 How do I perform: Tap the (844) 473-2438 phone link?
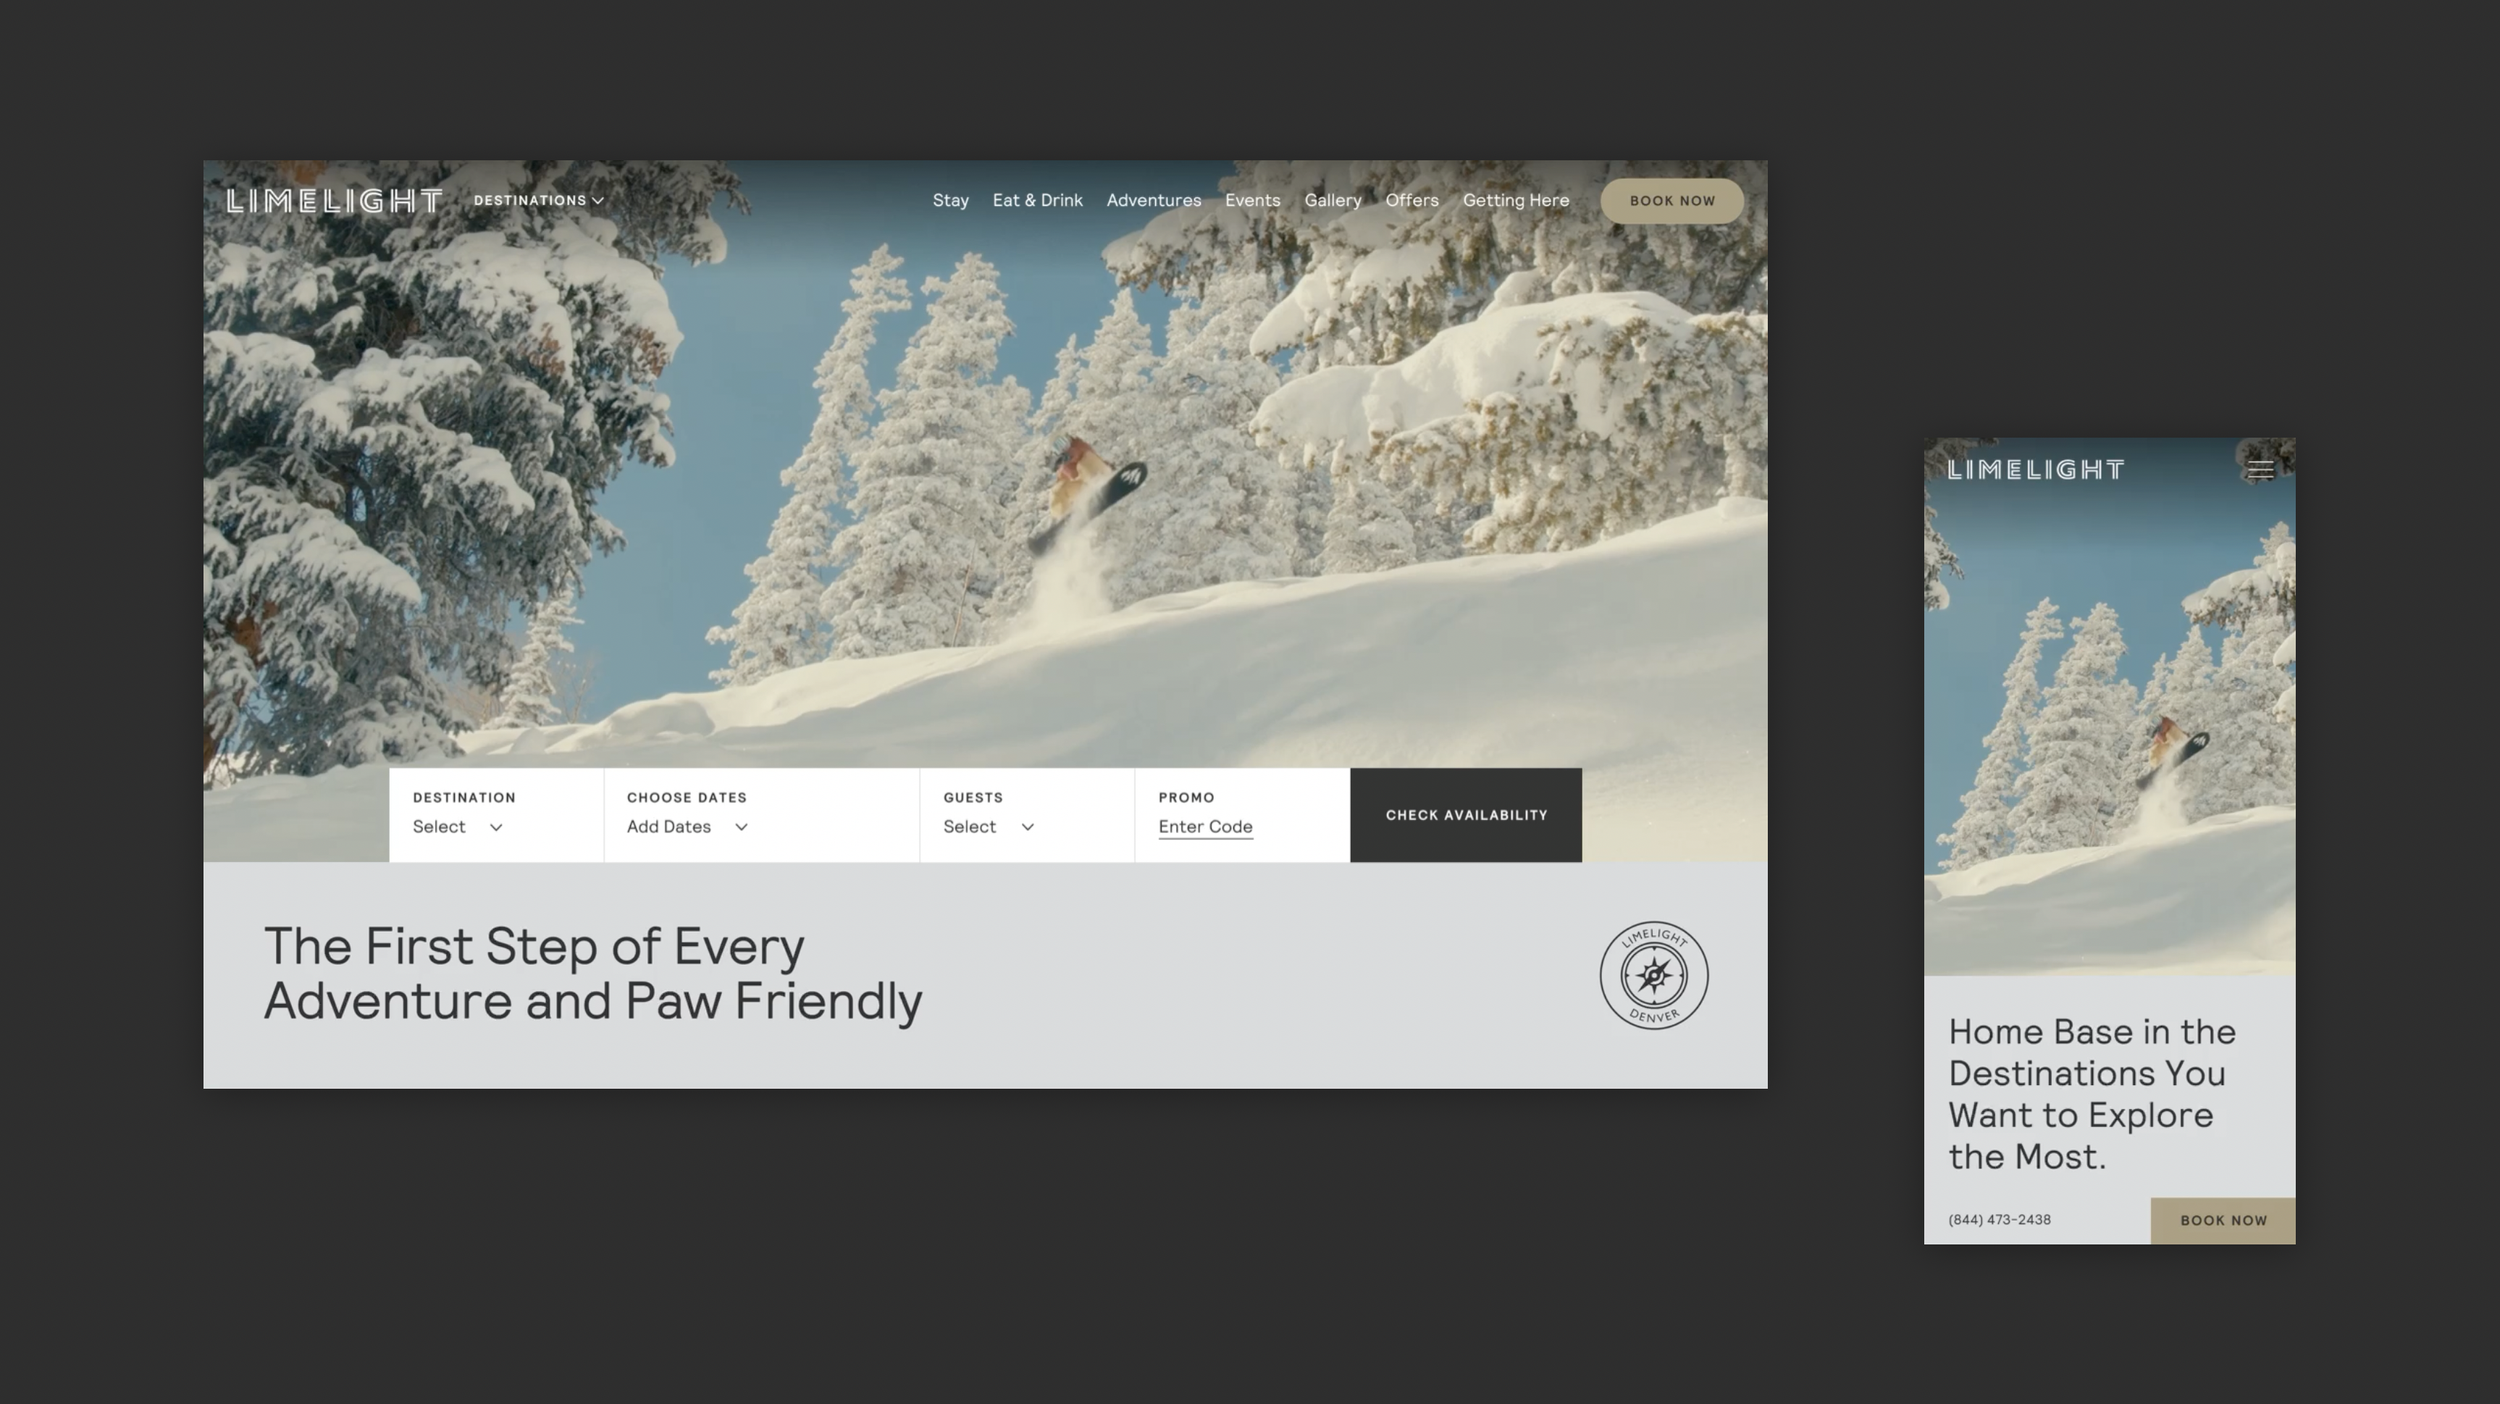[1999, 1220]
